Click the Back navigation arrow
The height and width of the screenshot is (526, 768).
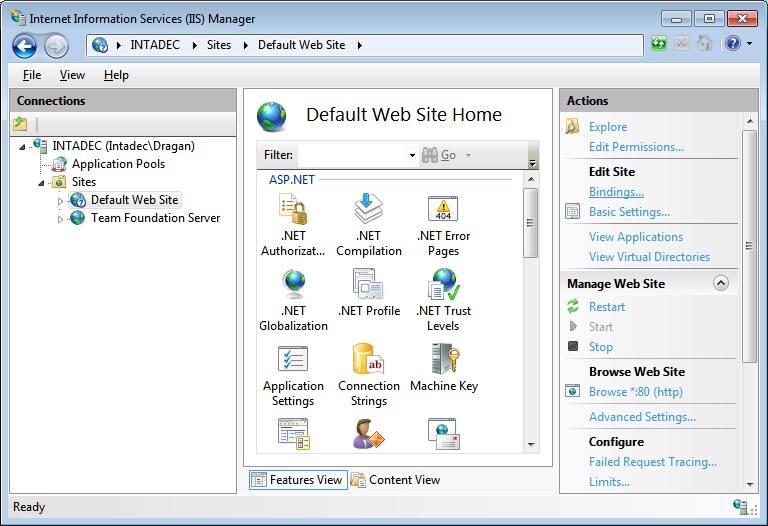pos(24,47)
